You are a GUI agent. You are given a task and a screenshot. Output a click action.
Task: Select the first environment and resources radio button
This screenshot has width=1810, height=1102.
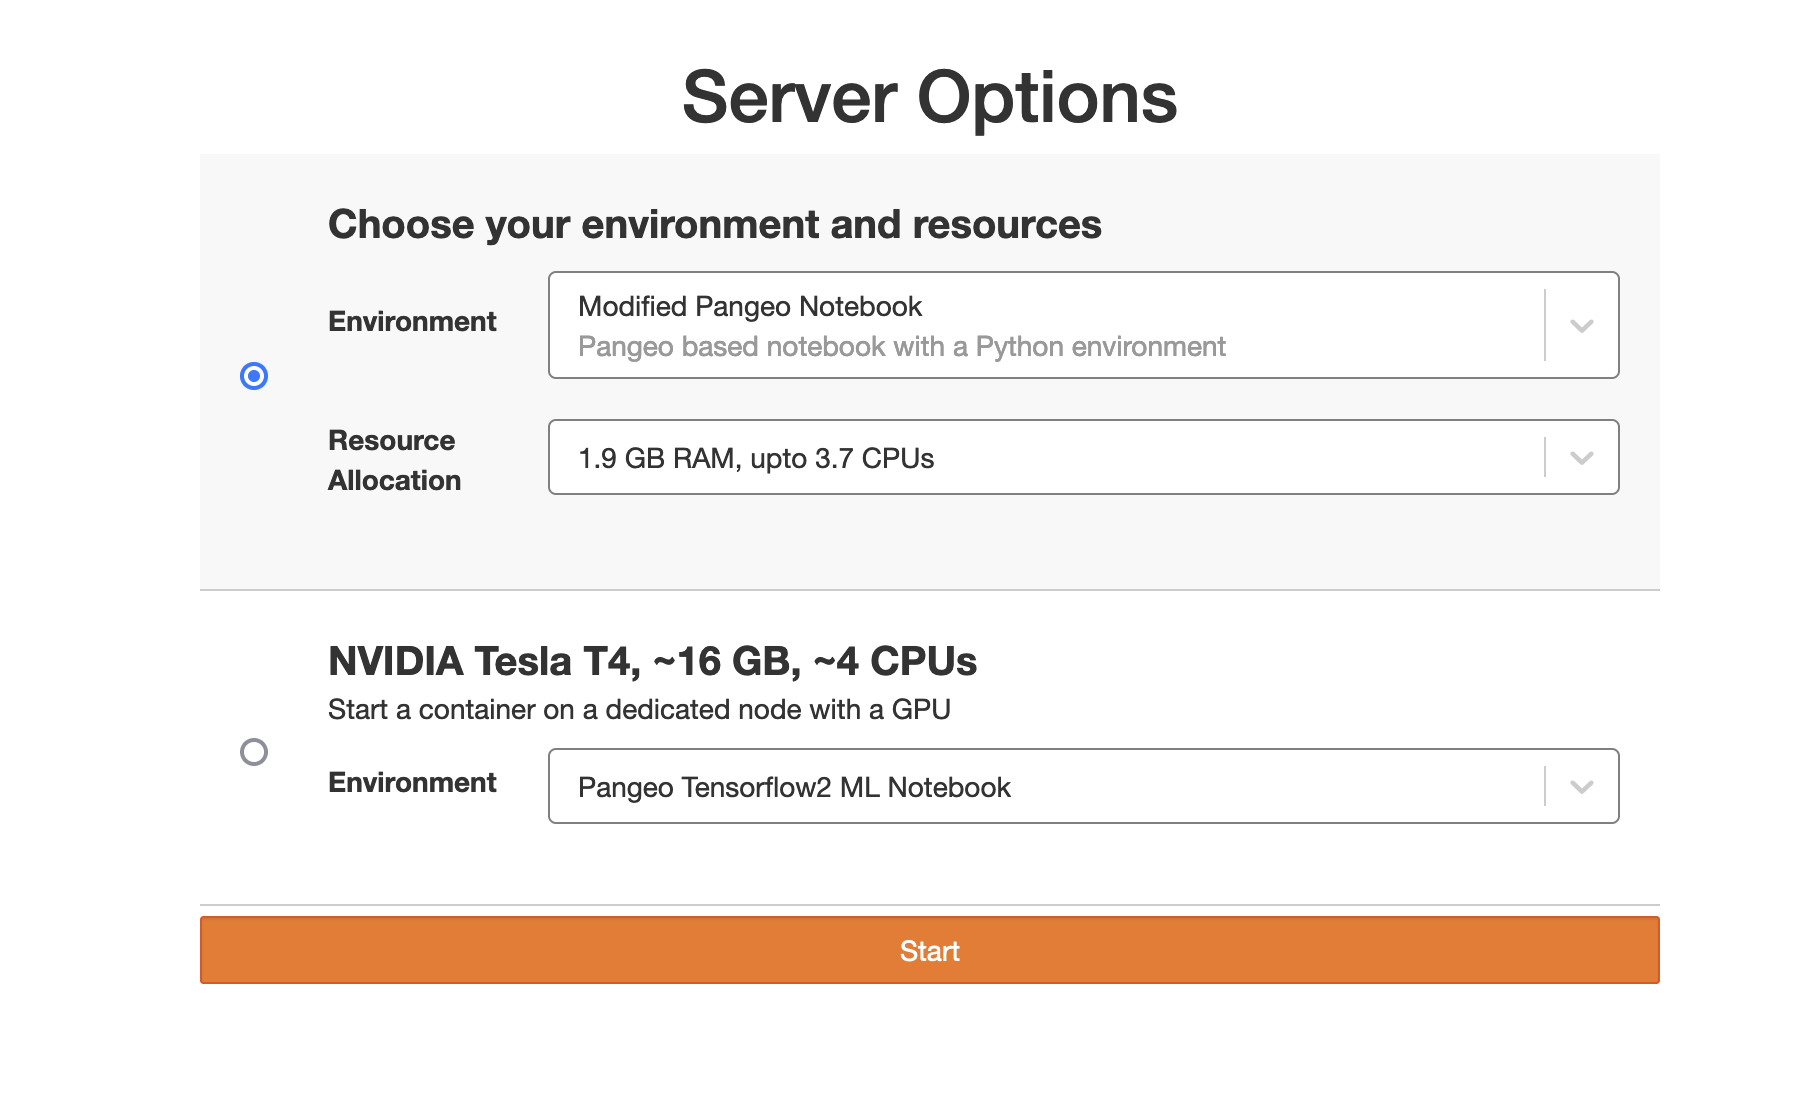pyautogui.click(x=254, y=376)
